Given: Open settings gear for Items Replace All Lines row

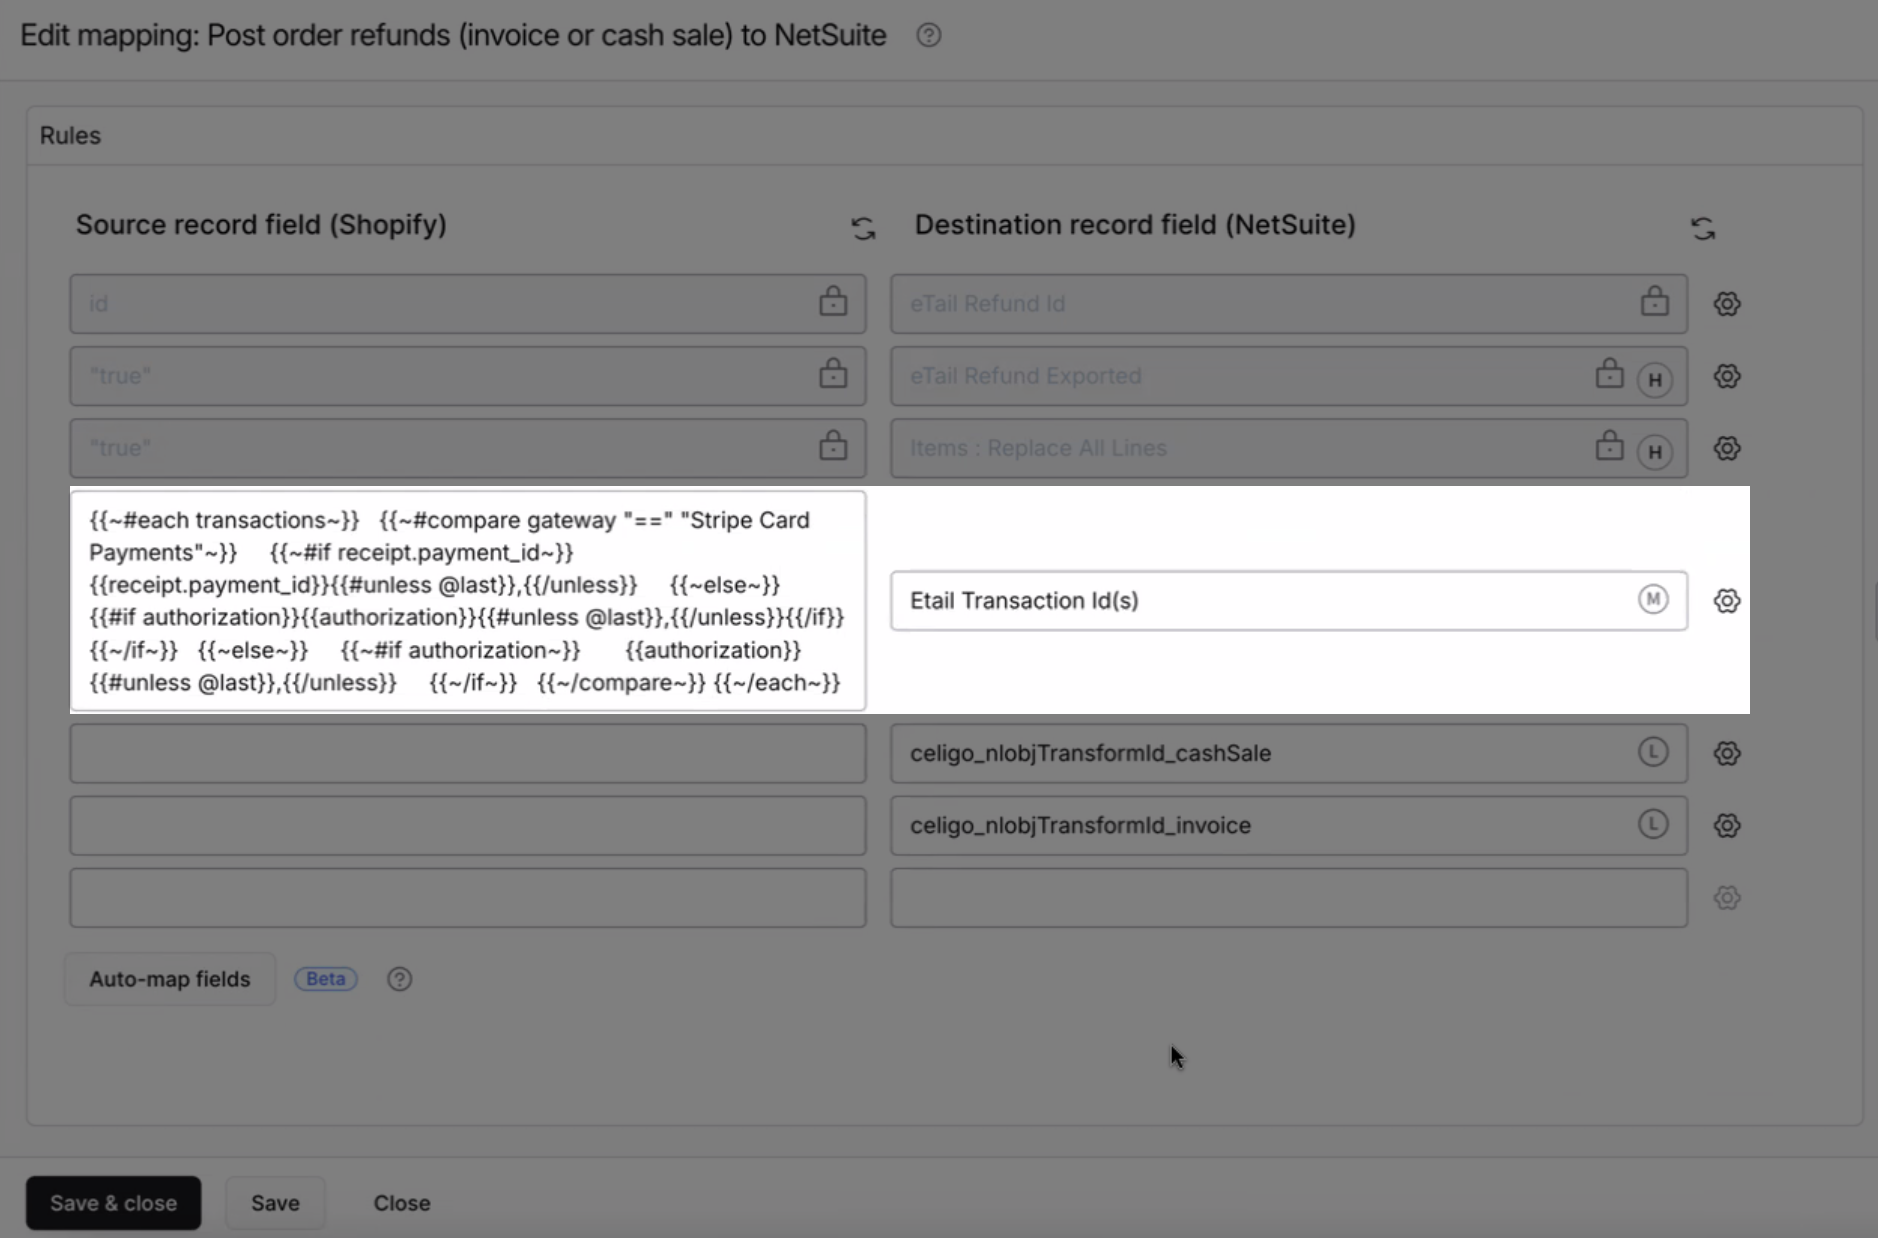Looking at the screenshot, I should coord(1727,448).
